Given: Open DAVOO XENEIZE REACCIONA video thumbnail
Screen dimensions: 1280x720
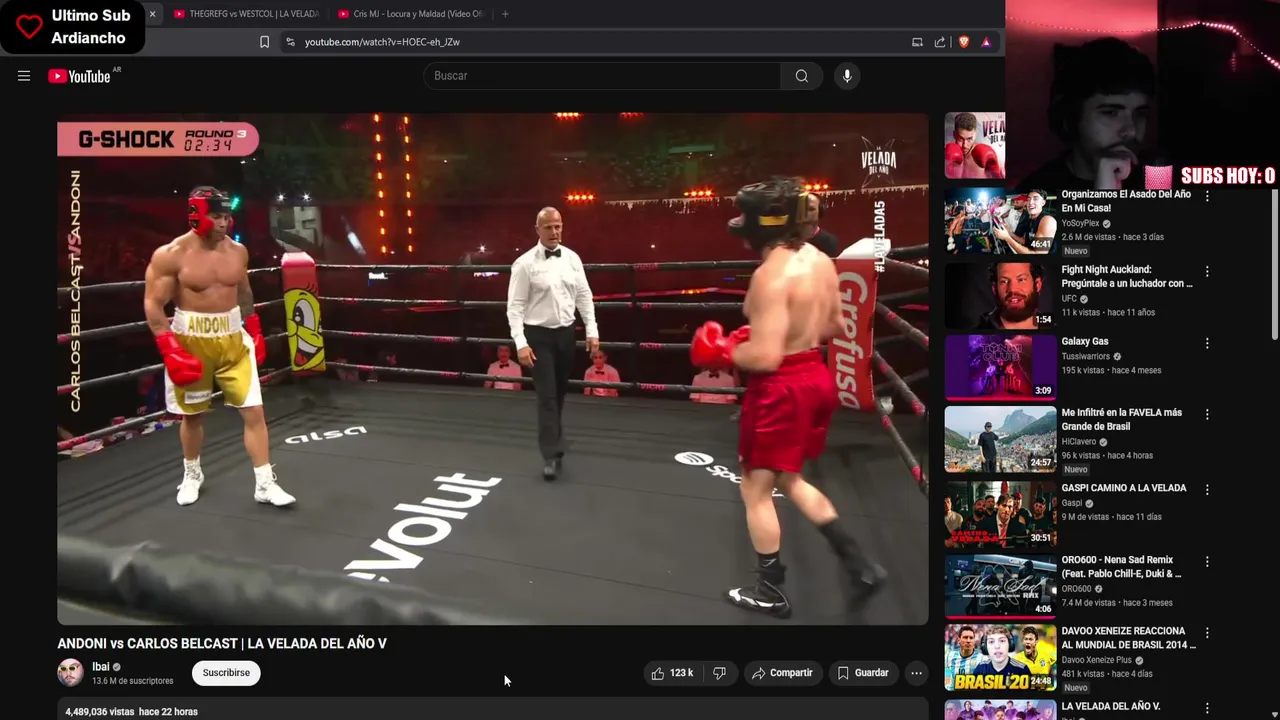Looking at the screenshot, I should (1000, 658).
